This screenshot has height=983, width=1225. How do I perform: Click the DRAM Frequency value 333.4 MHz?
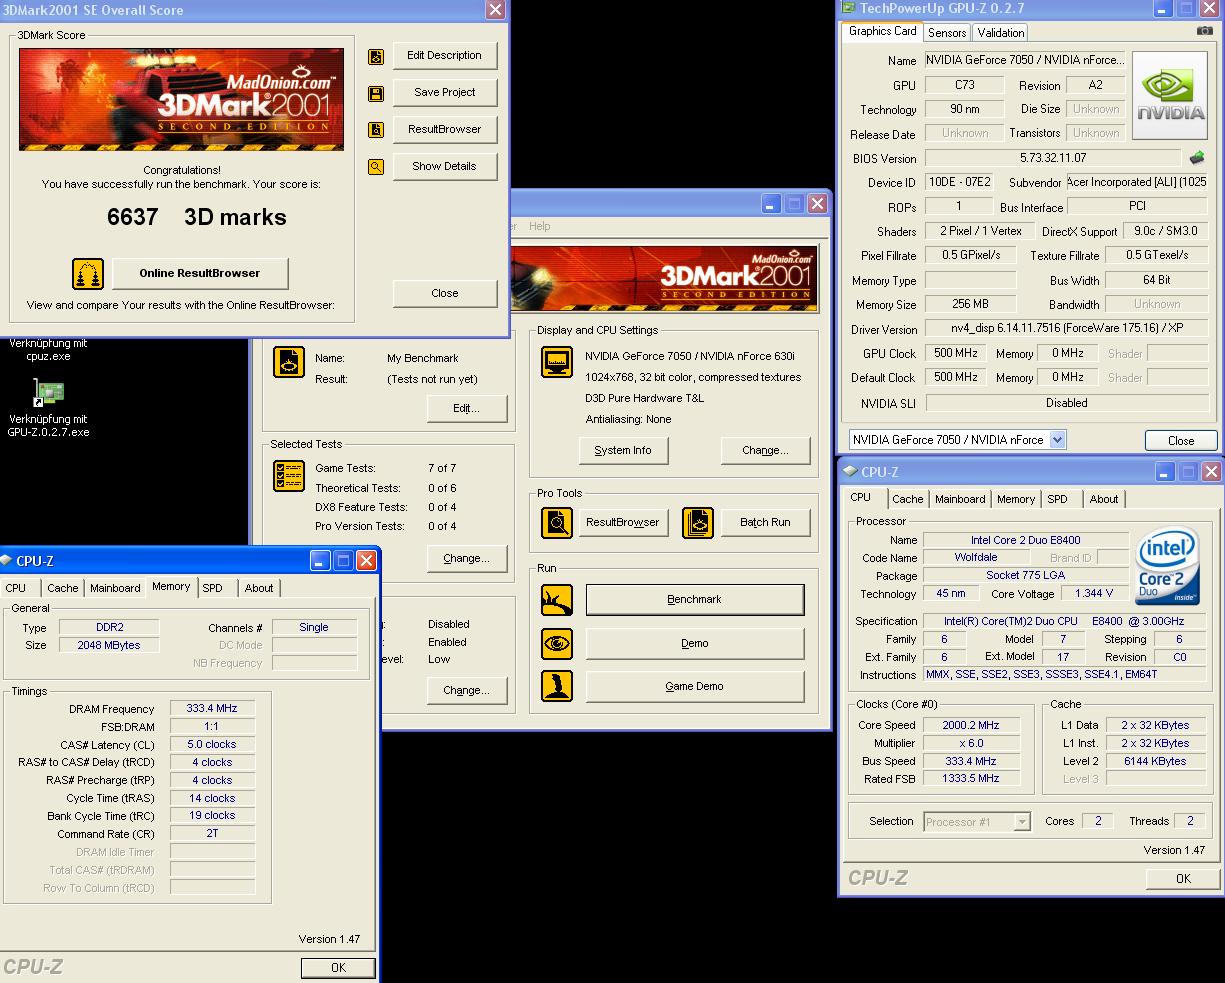tap(212, 708)
